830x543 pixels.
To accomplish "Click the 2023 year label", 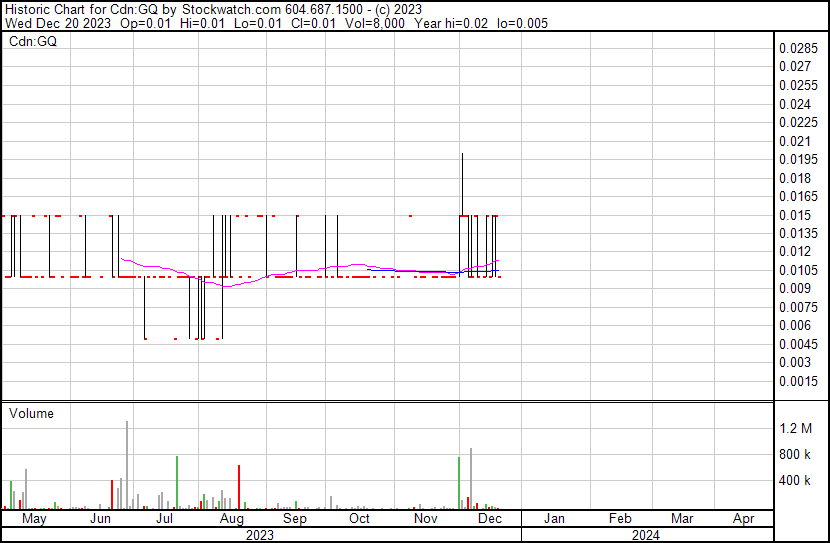I will coord(260,535).
